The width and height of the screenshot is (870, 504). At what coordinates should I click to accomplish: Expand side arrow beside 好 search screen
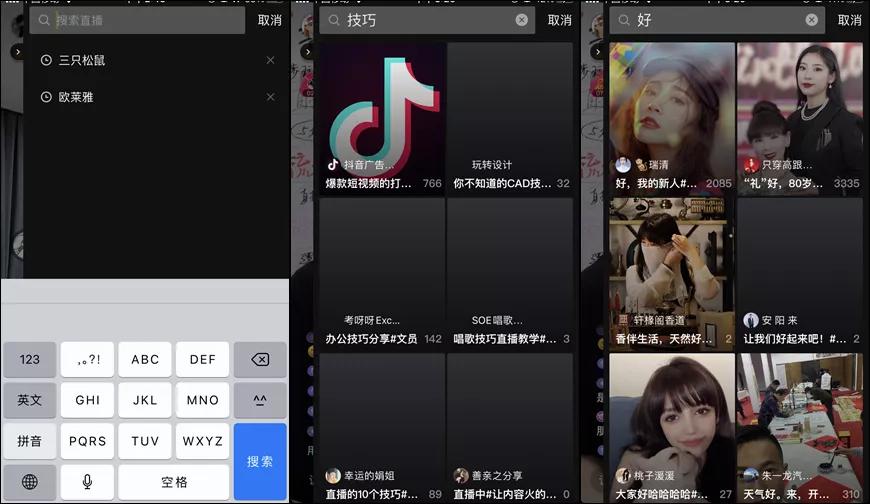coord(597,52)
